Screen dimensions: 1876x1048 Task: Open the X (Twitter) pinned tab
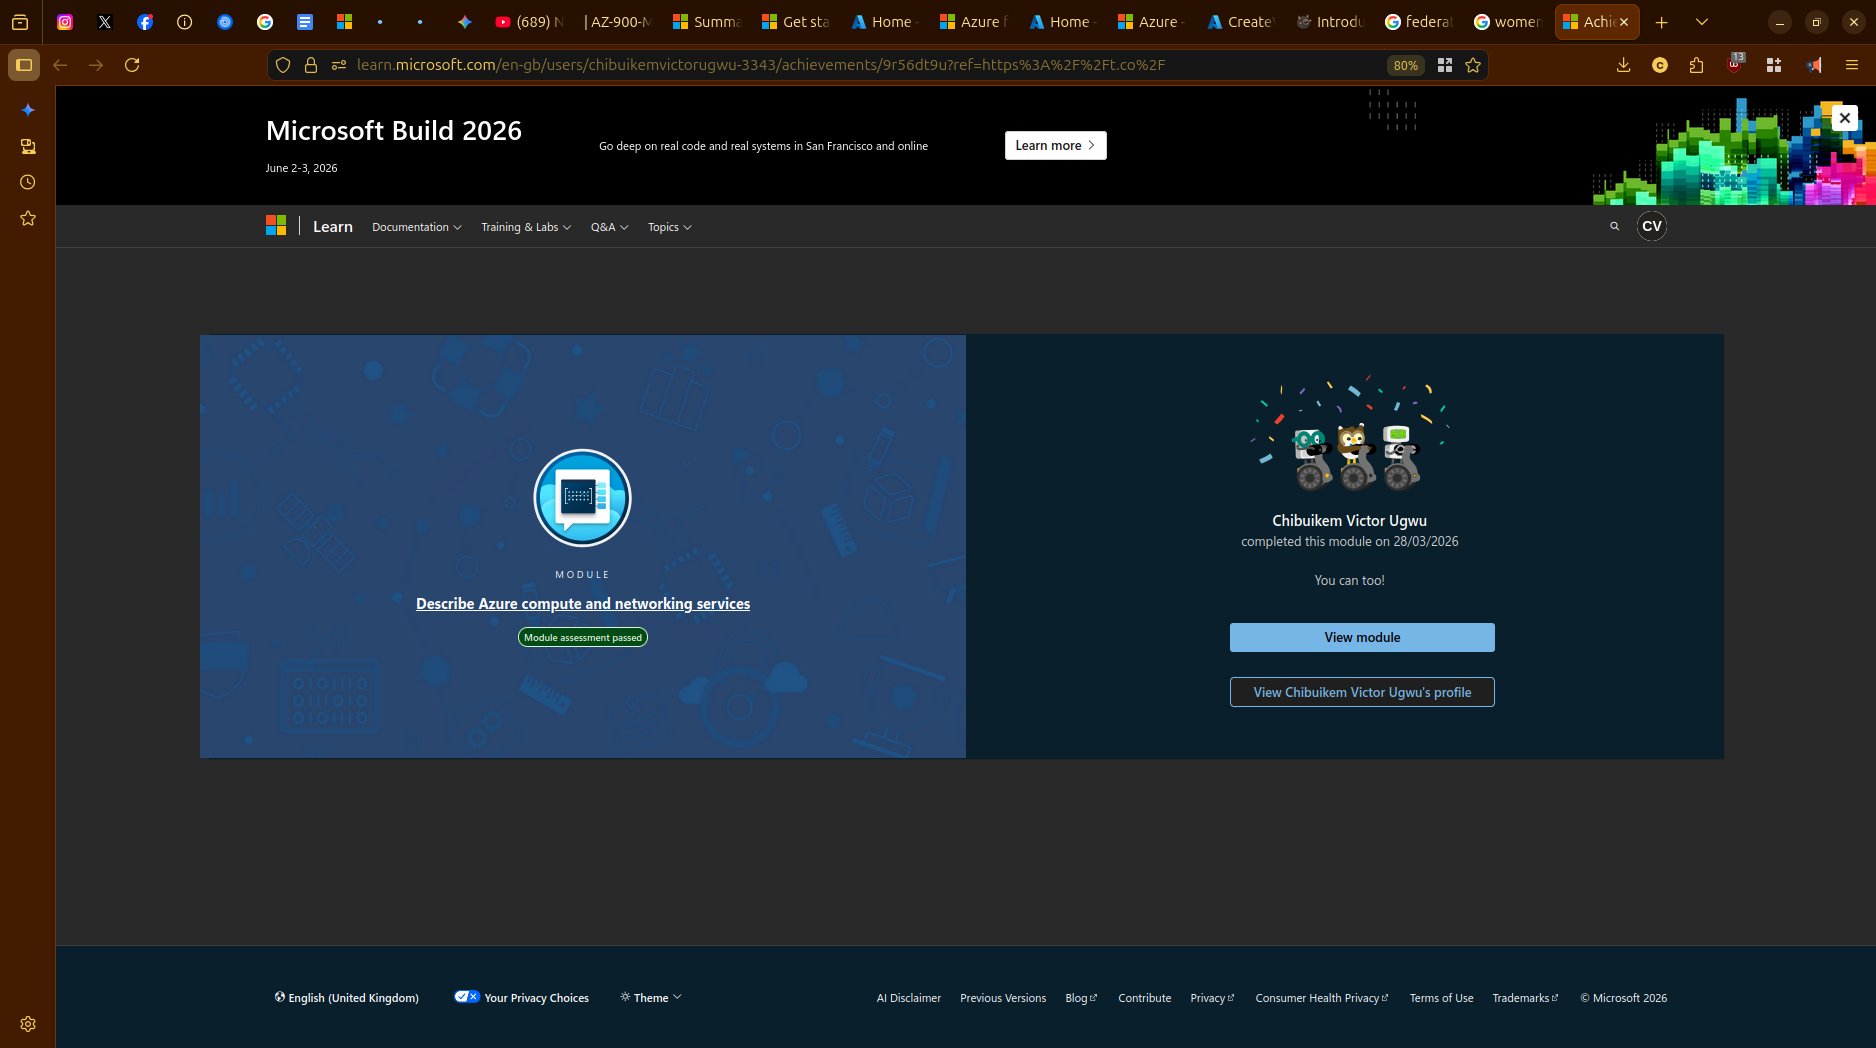(105, 21)
